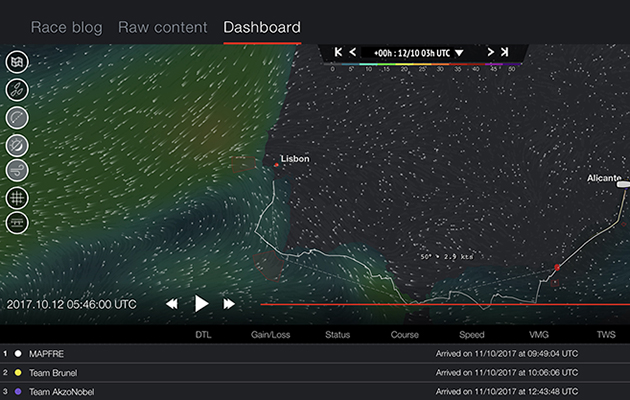The width and height of the screenshot is (630, 400).
Task: Select the arc measuring tool icon
Action: [x=17, y=117]
